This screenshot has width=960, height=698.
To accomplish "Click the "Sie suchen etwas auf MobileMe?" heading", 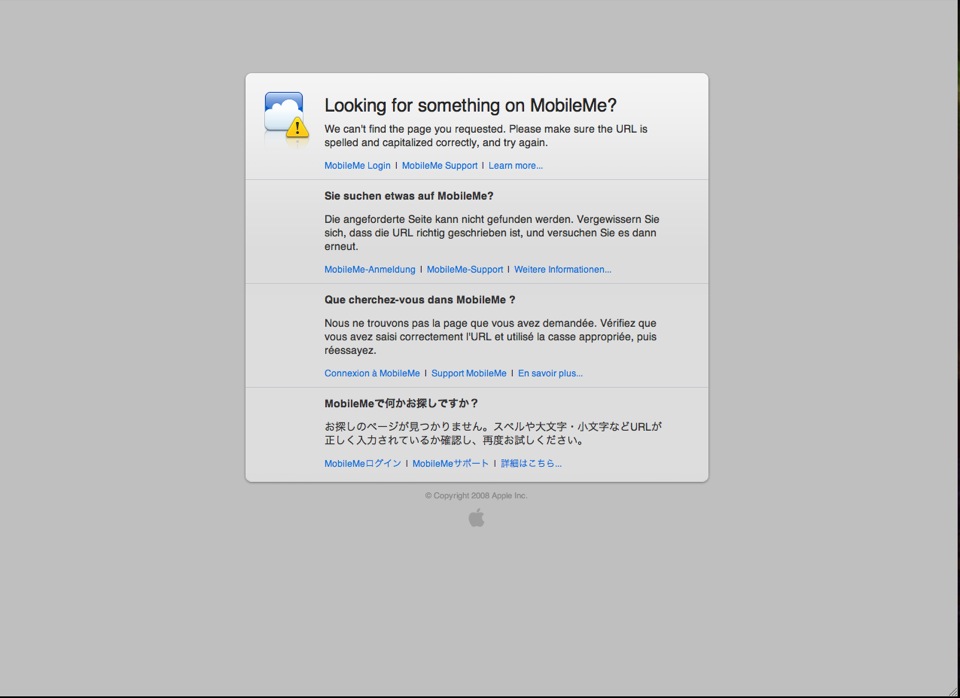I will click(x=408, y=196).
